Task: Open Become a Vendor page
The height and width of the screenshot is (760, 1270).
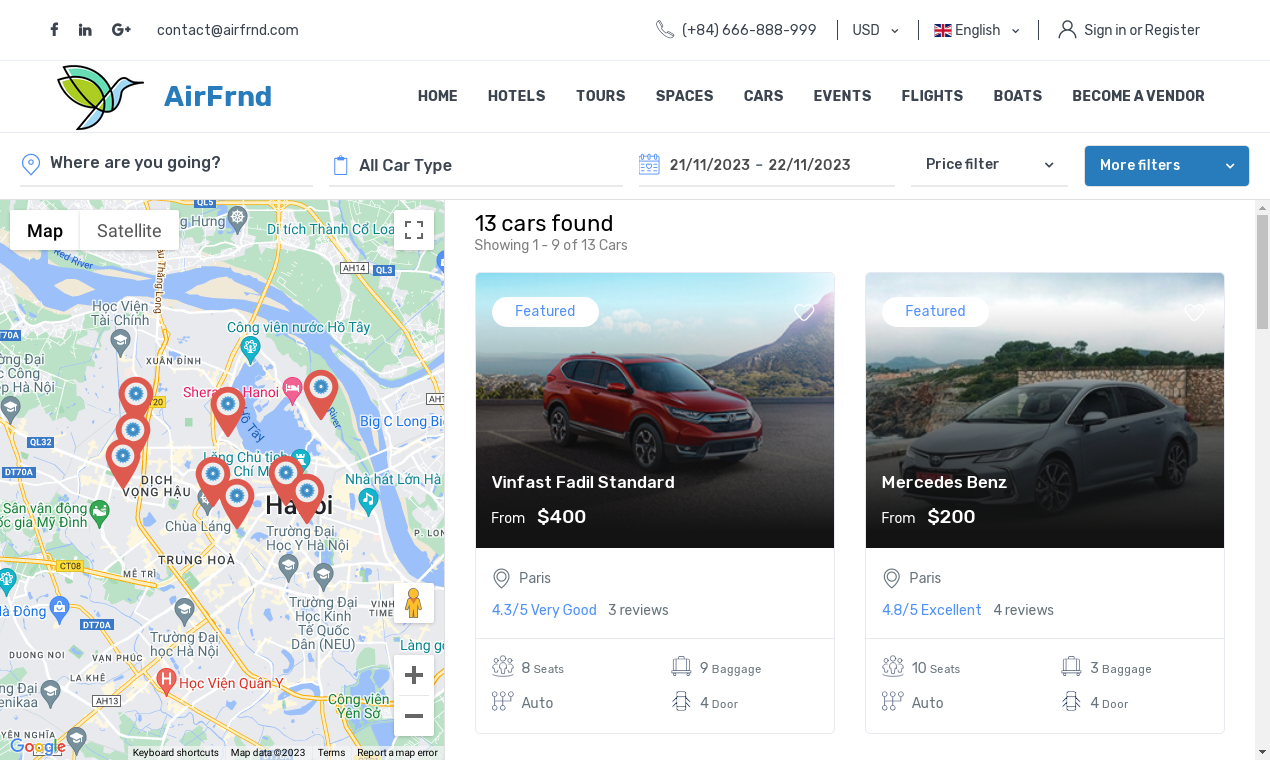Action: [x=1139, y=96]
